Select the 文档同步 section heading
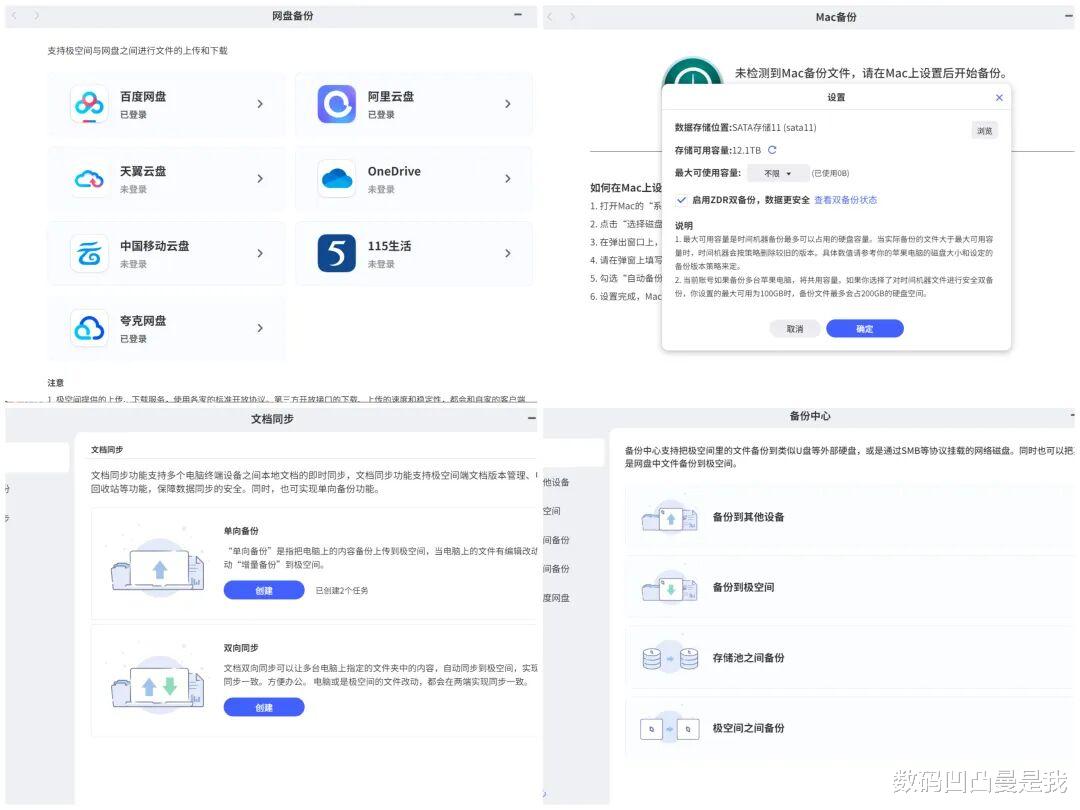Viewport: 1080px width, 810px height. (x=107, y=450)
